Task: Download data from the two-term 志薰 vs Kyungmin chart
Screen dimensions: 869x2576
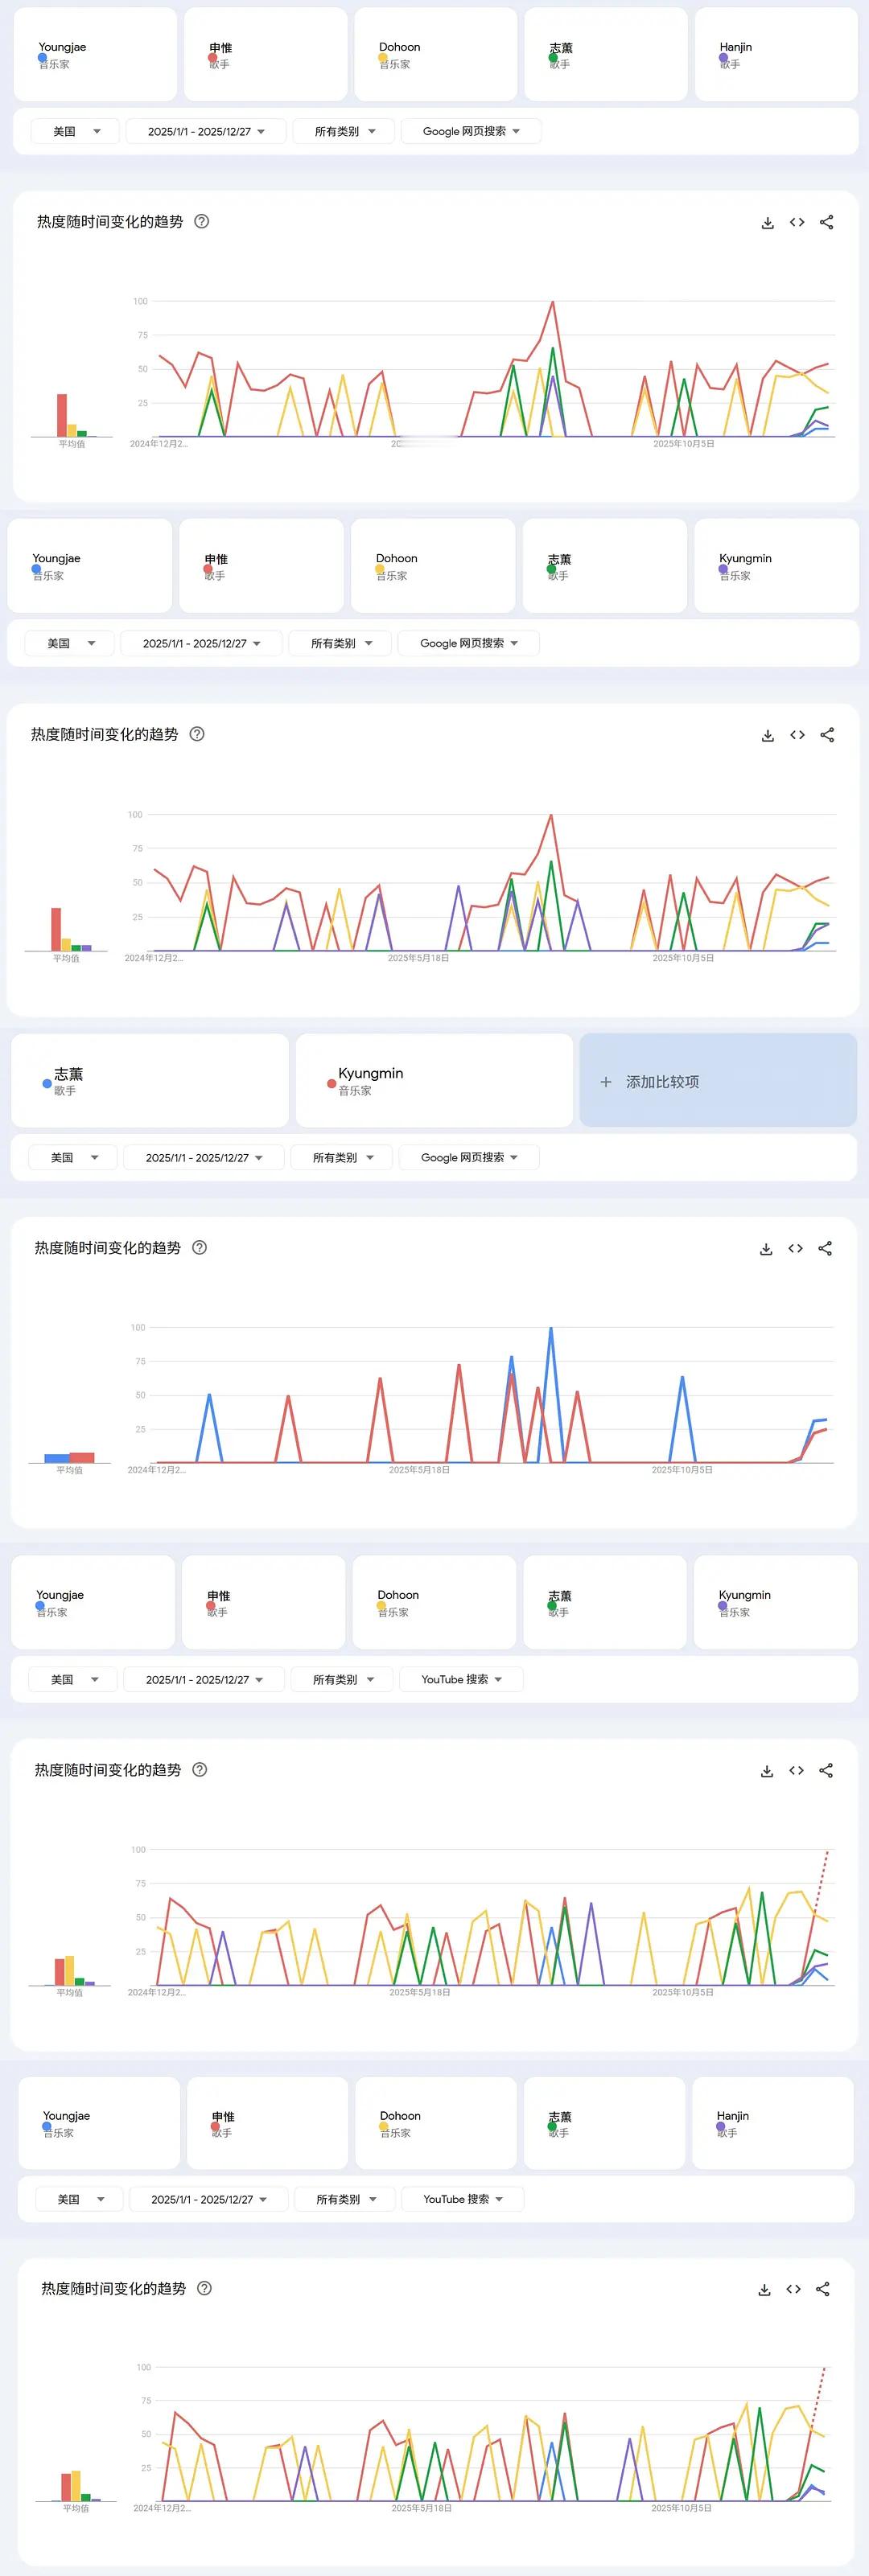Action: click(766, 1249)
